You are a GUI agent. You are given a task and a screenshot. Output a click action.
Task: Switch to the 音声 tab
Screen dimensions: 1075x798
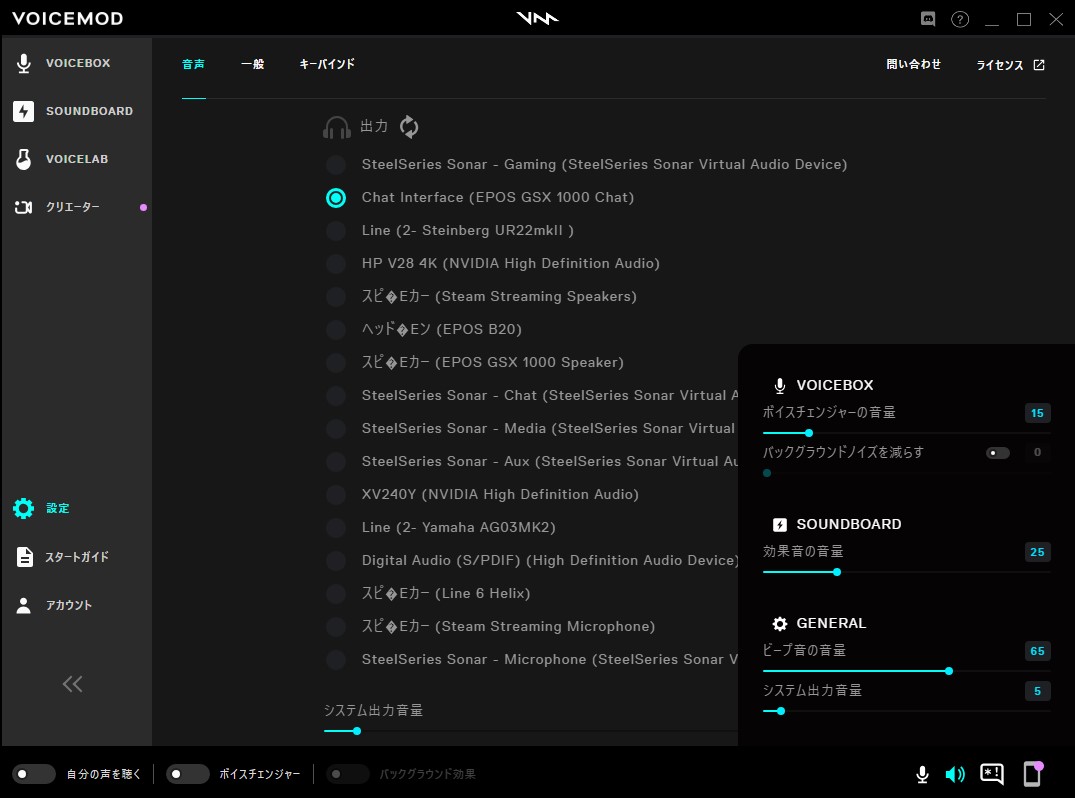[193, 64]
